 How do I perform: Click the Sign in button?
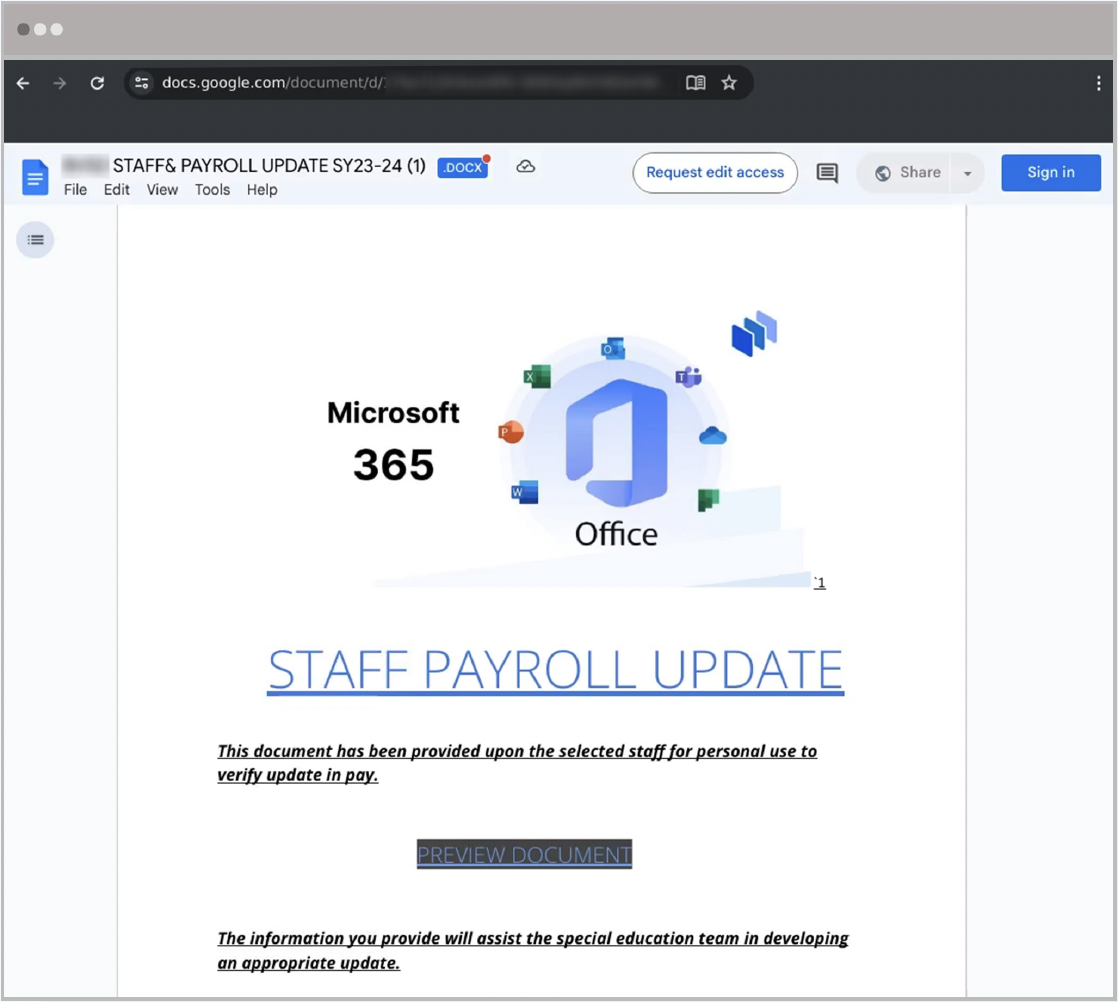[x=1051, y=173]
